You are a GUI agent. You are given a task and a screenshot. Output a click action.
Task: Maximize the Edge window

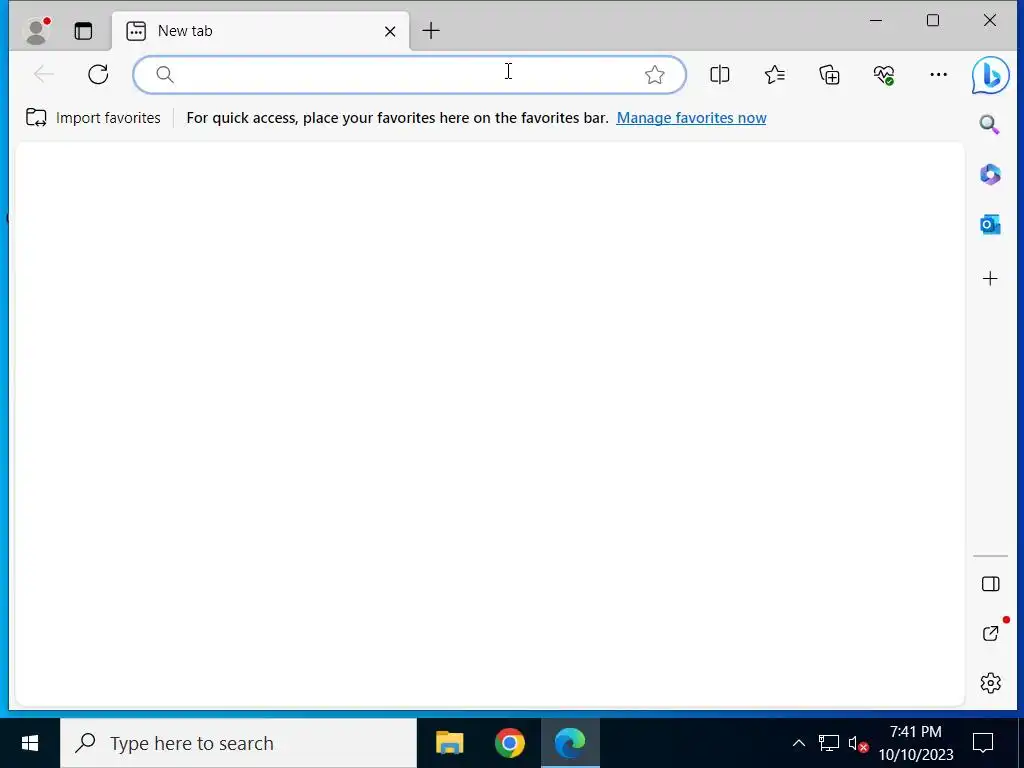(933, 20)
